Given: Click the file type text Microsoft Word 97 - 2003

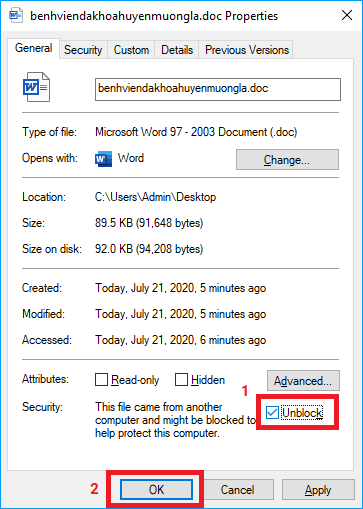Looking at the screenshot, I should [181, 132].
